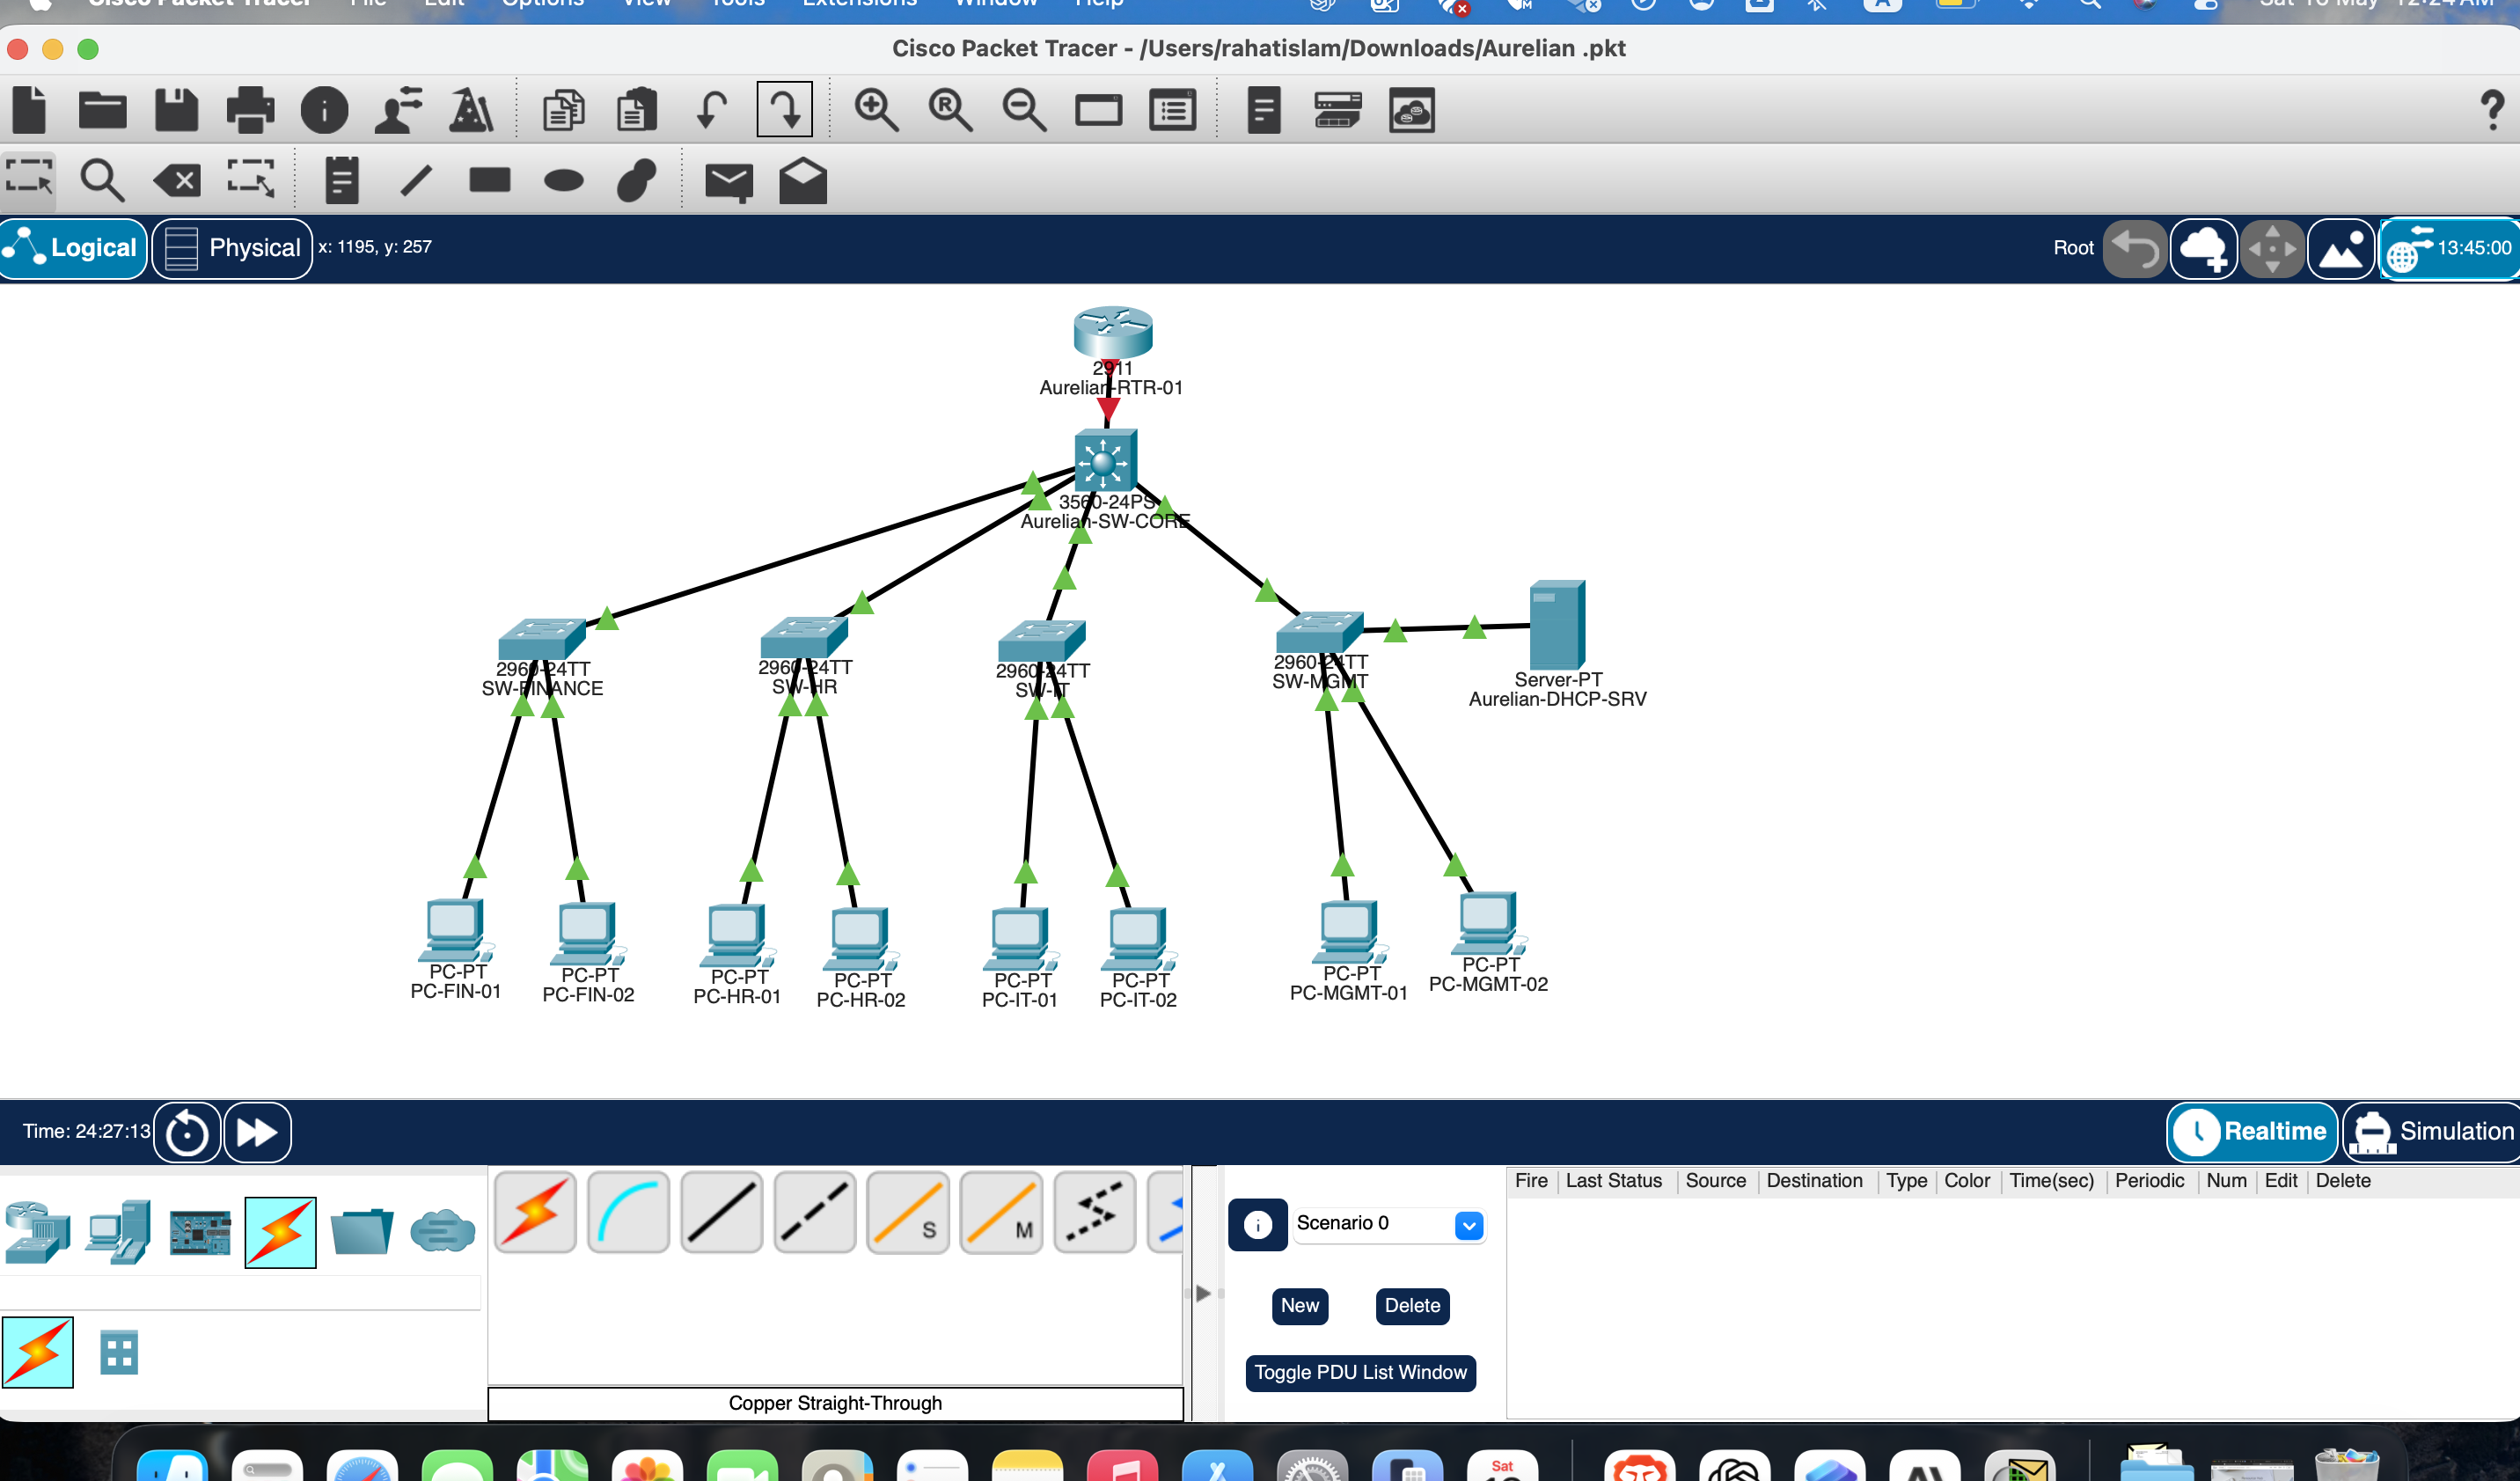Toggle PDU List Window
The image size is (2520, 1481).
point(1360,1372)
